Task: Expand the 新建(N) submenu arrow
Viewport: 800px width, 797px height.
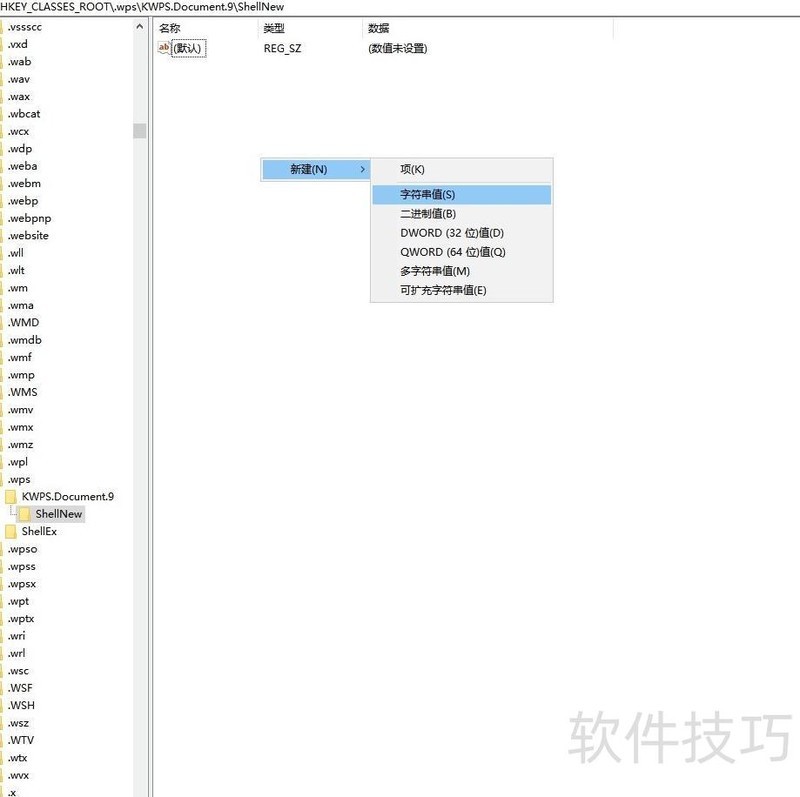Action: (x=362, y=169)
